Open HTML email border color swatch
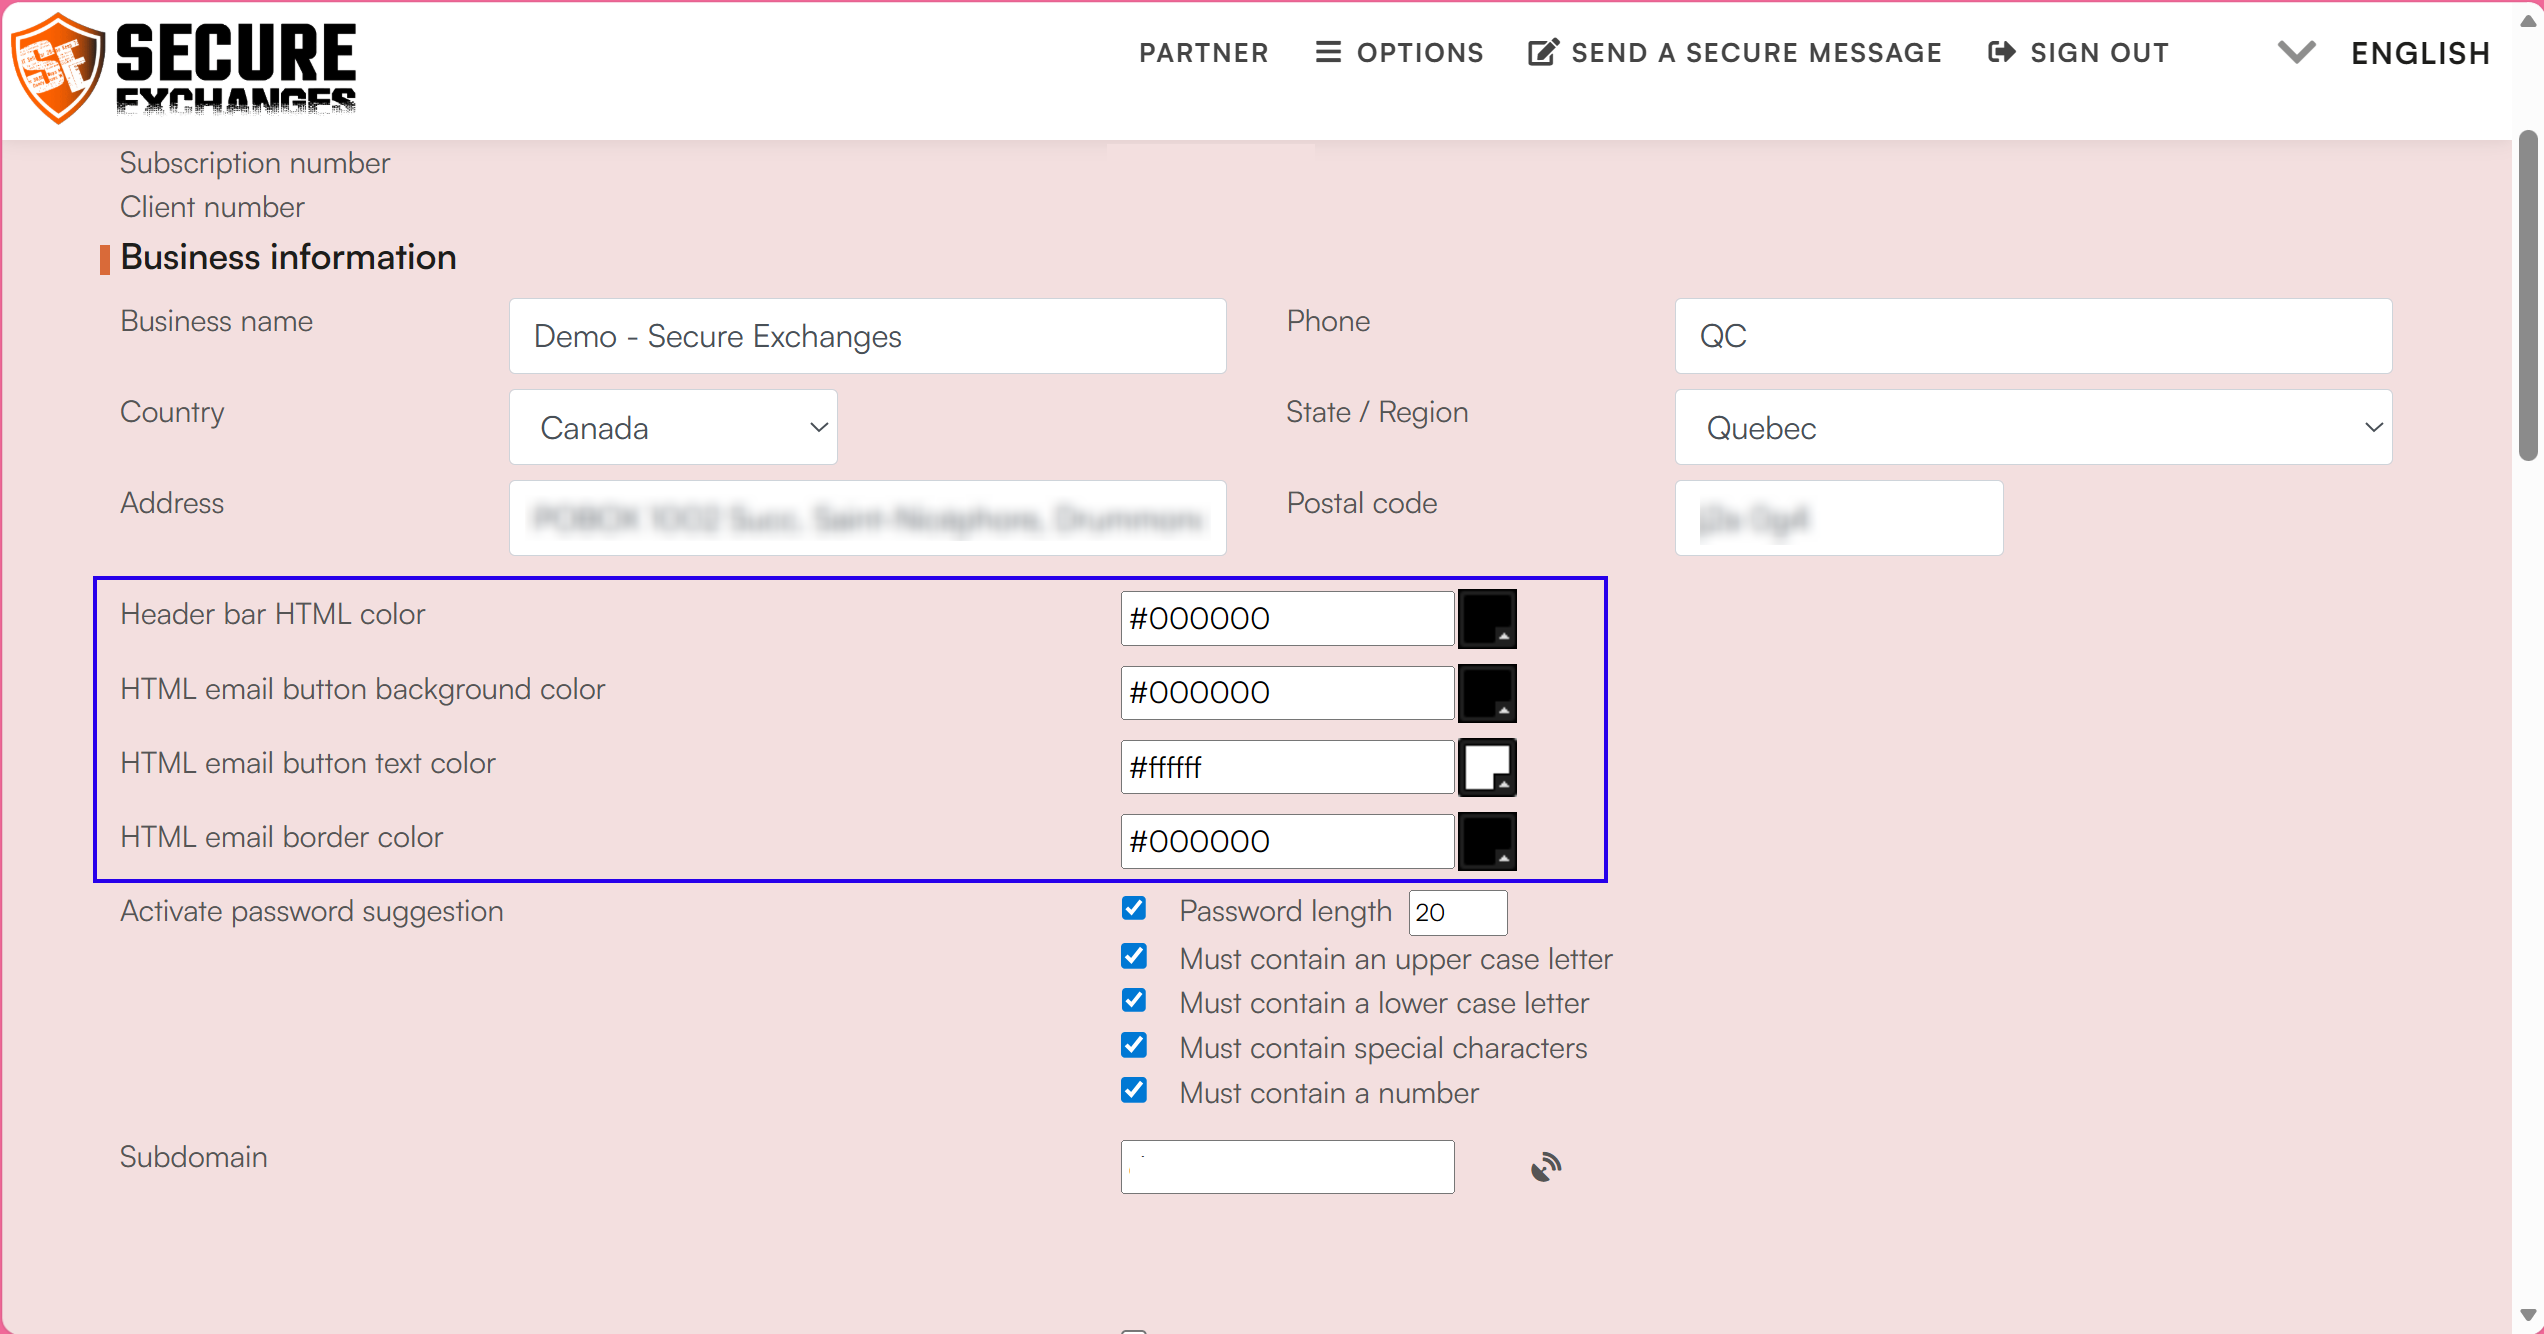2544x1334 pixels. pyautogui.click(x=1487, y=841)
